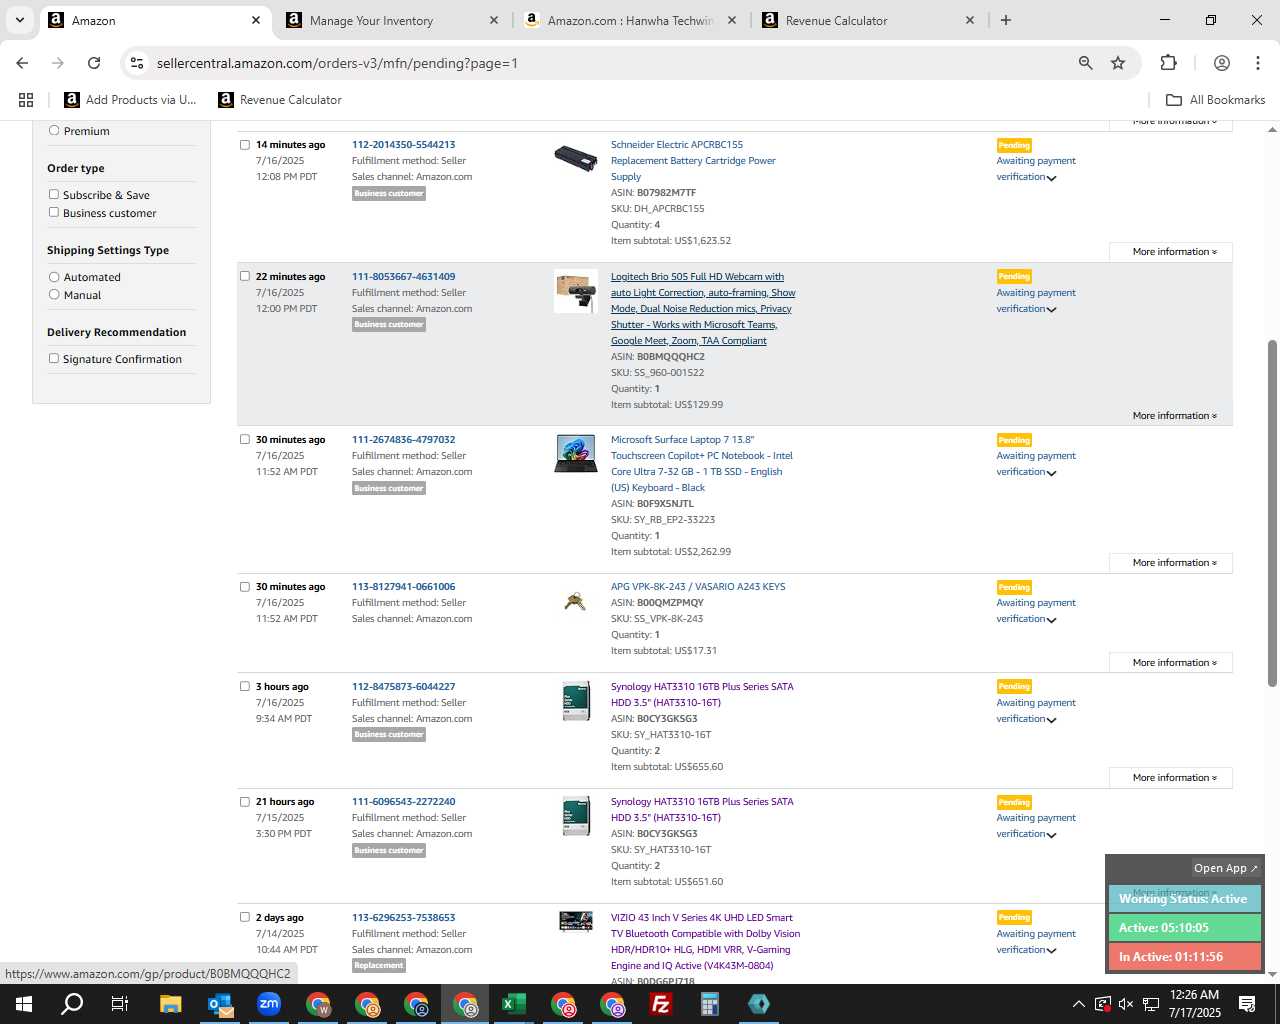The image size is (1280, 1024).
Task: Open the tab search dropdown arrow
Action: [x=19, y=20]
